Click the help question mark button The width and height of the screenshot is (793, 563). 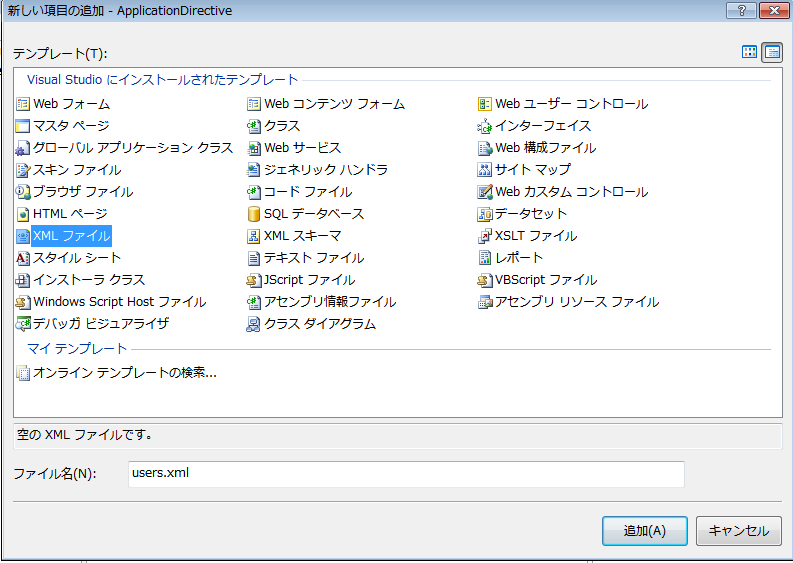741,10
